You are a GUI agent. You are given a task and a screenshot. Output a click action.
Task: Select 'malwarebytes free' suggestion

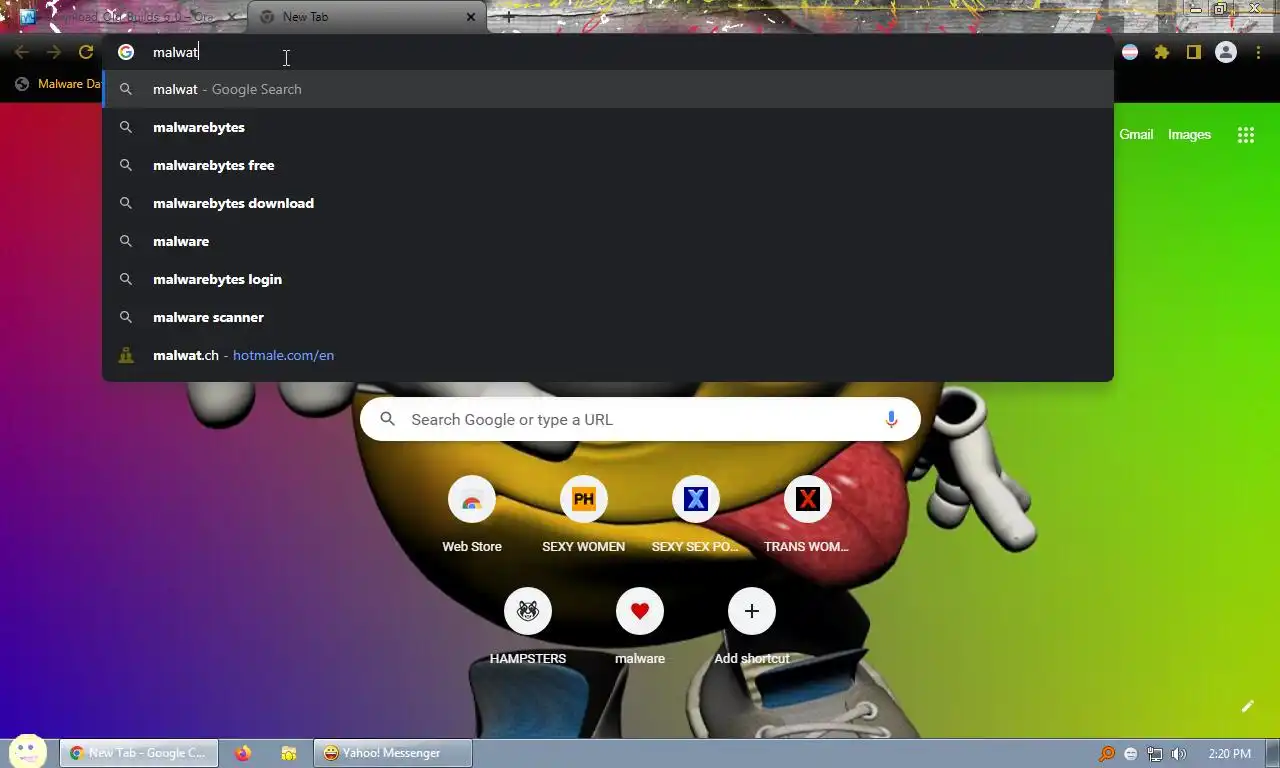tap(608, 165)
